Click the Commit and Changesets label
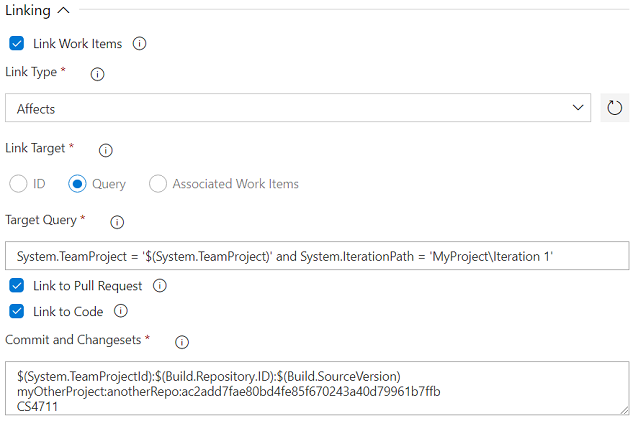 73,340
